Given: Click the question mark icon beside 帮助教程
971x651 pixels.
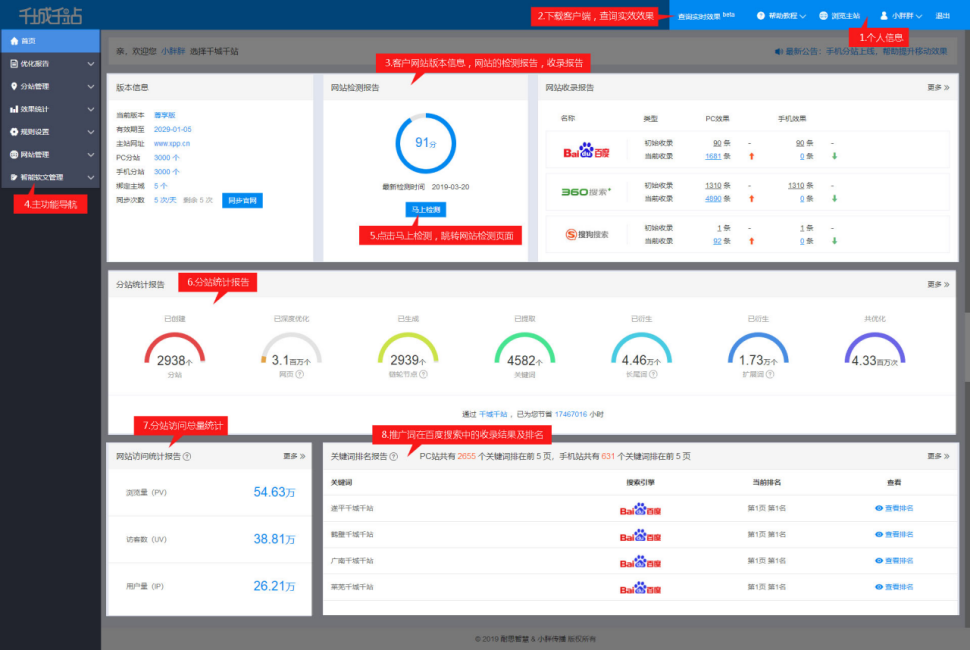Looking at the screenshot, I should click(x=761, y=16).
